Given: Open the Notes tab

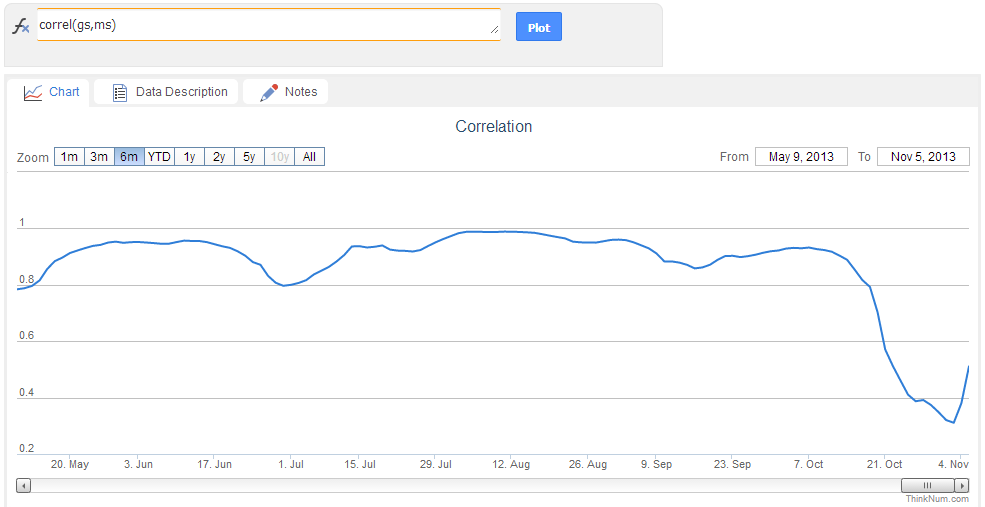Looking at the screenshot, I should 300,92.
